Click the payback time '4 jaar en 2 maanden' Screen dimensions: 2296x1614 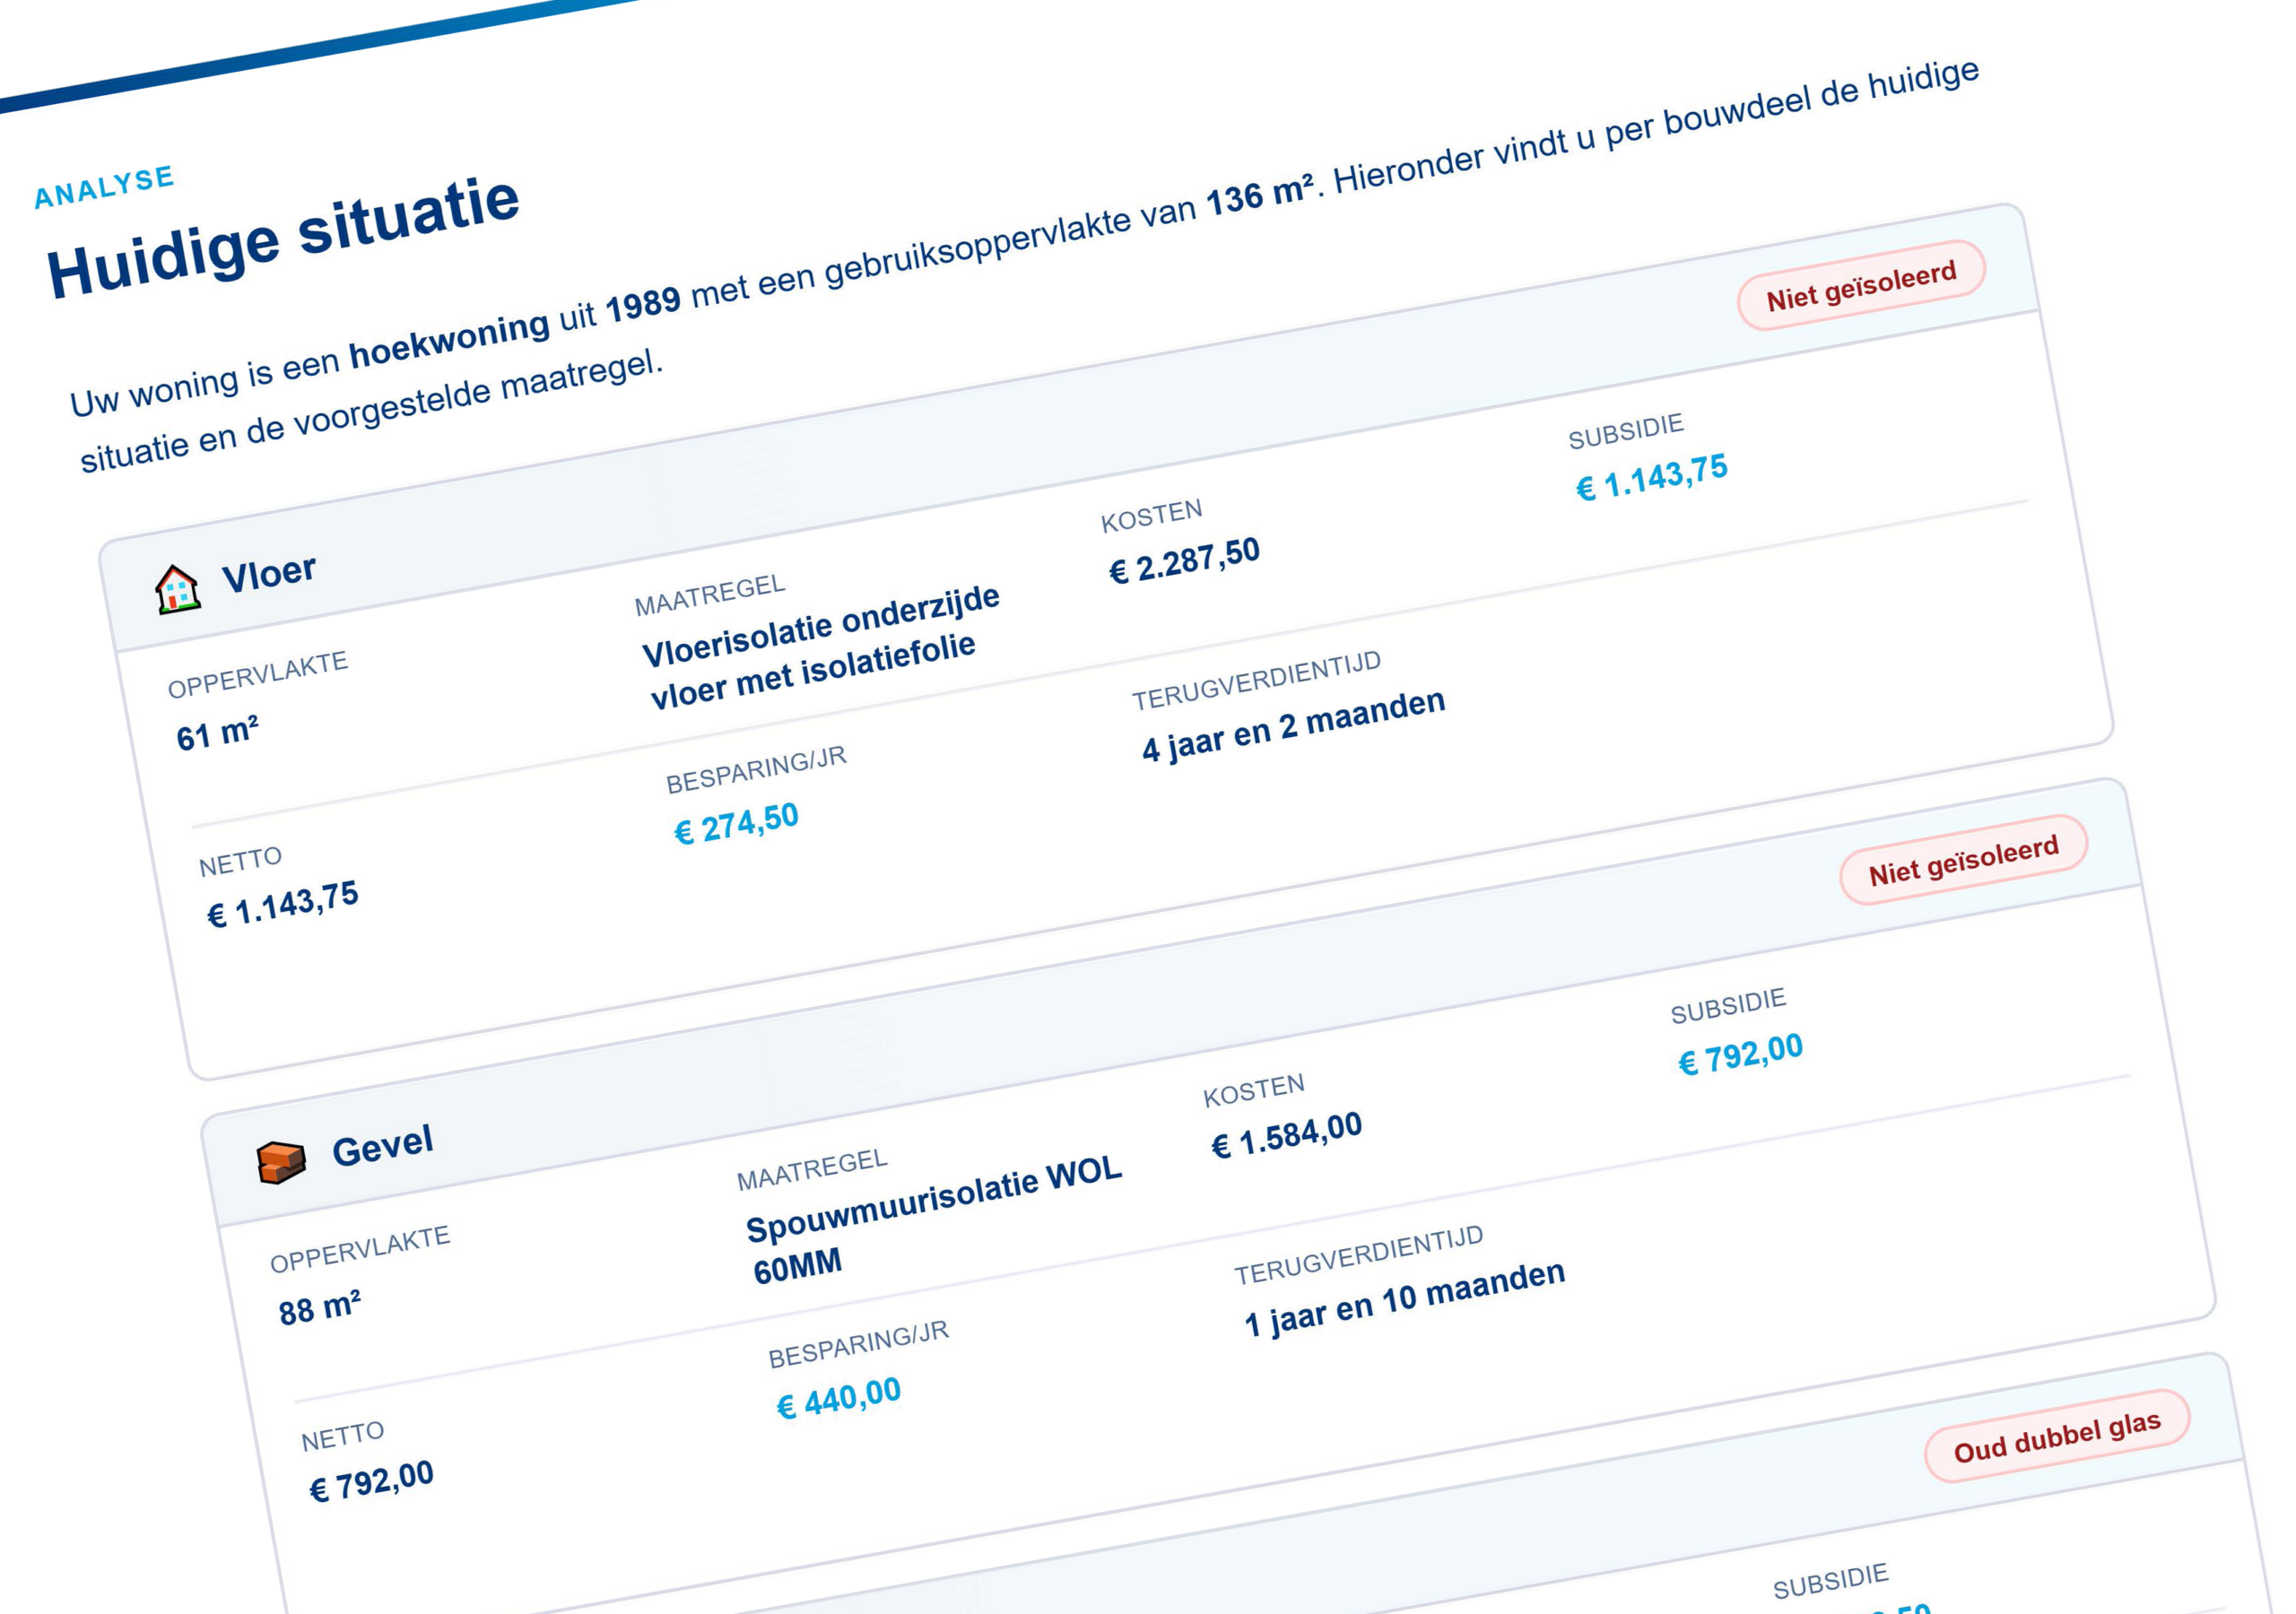pyautogui.click(x=1294, y=726)
